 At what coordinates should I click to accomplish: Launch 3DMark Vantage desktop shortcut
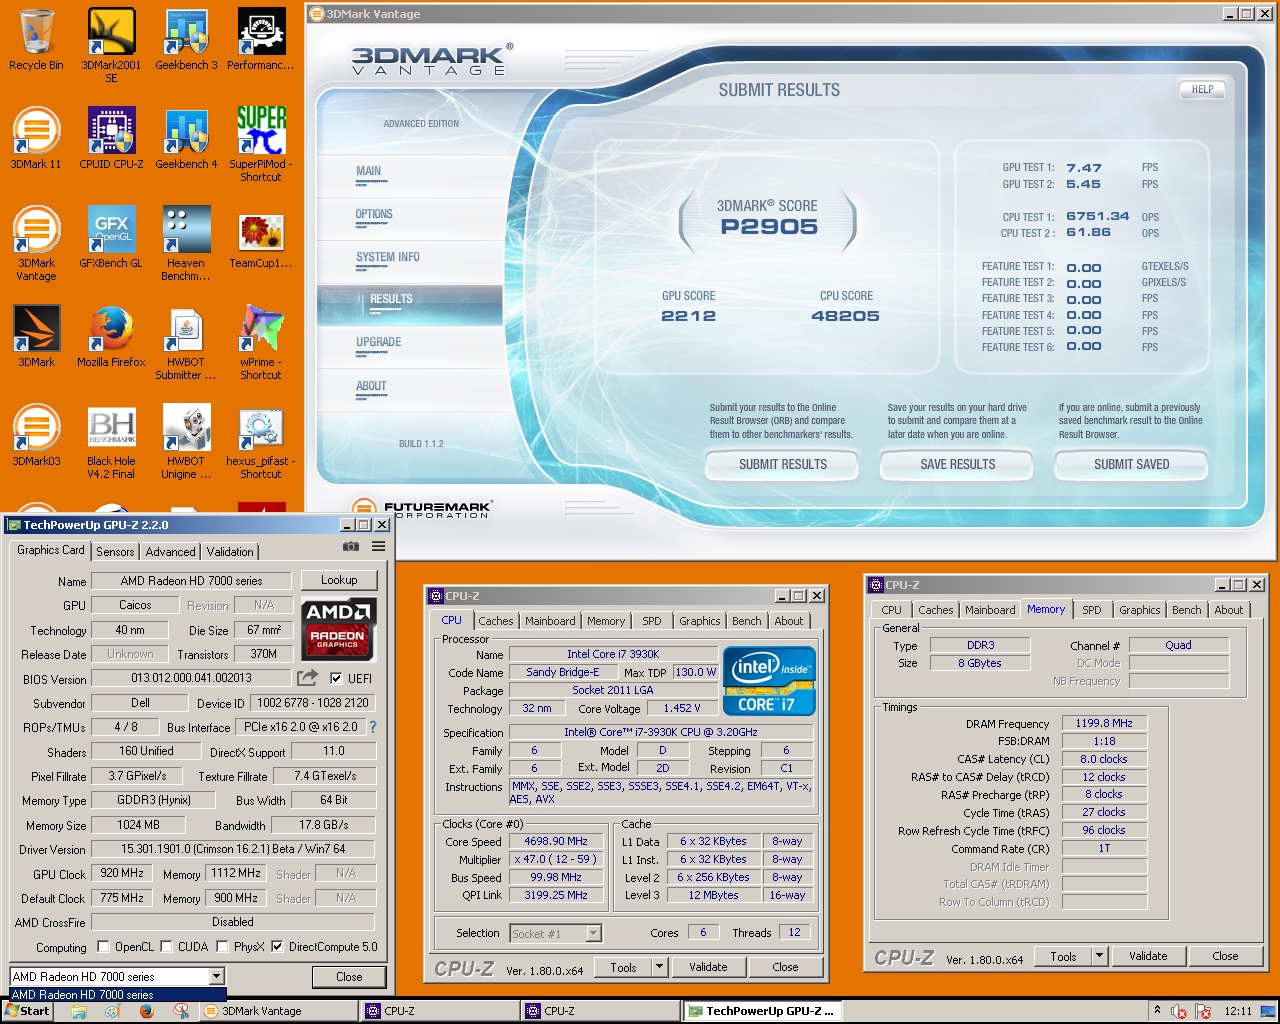pyautogui.click(x=36, y=243)
